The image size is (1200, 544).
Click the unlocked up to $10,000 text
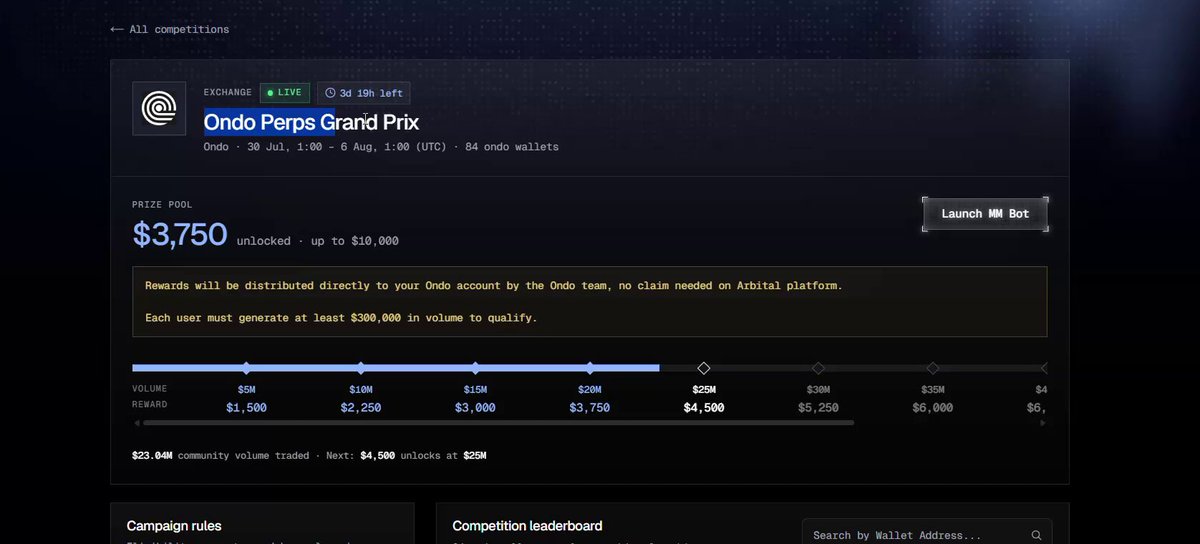coord(318,241)
